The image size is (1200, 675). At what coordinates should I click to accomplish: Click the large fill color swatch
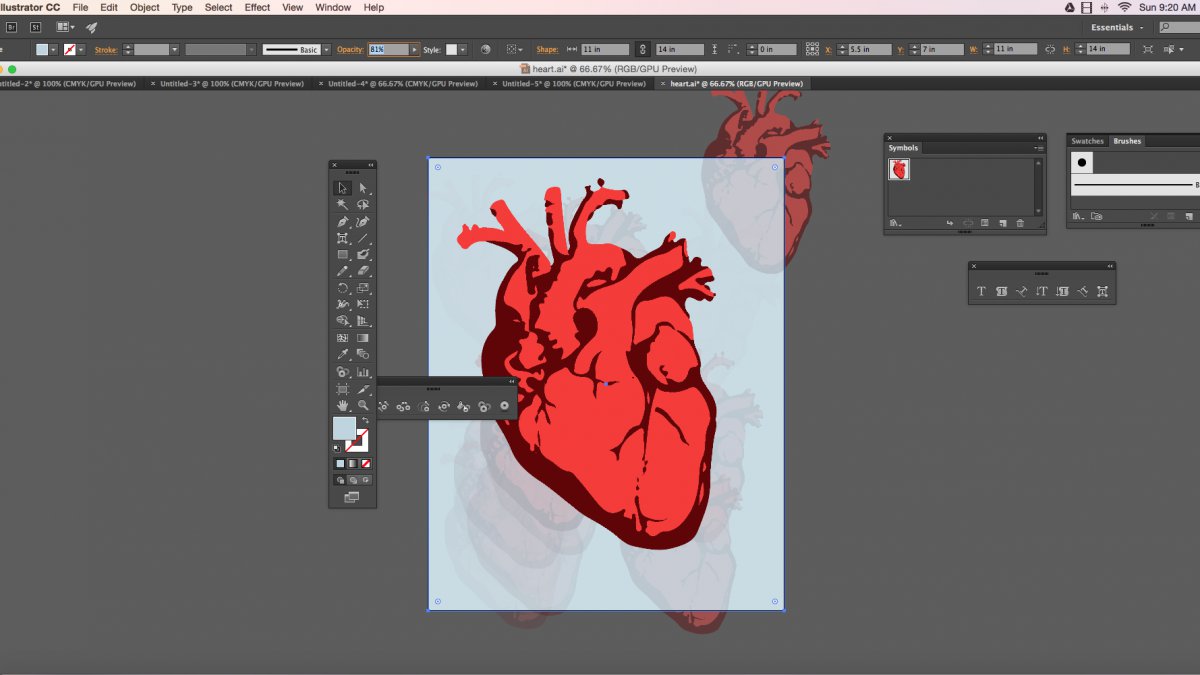[x=344, y=429]
